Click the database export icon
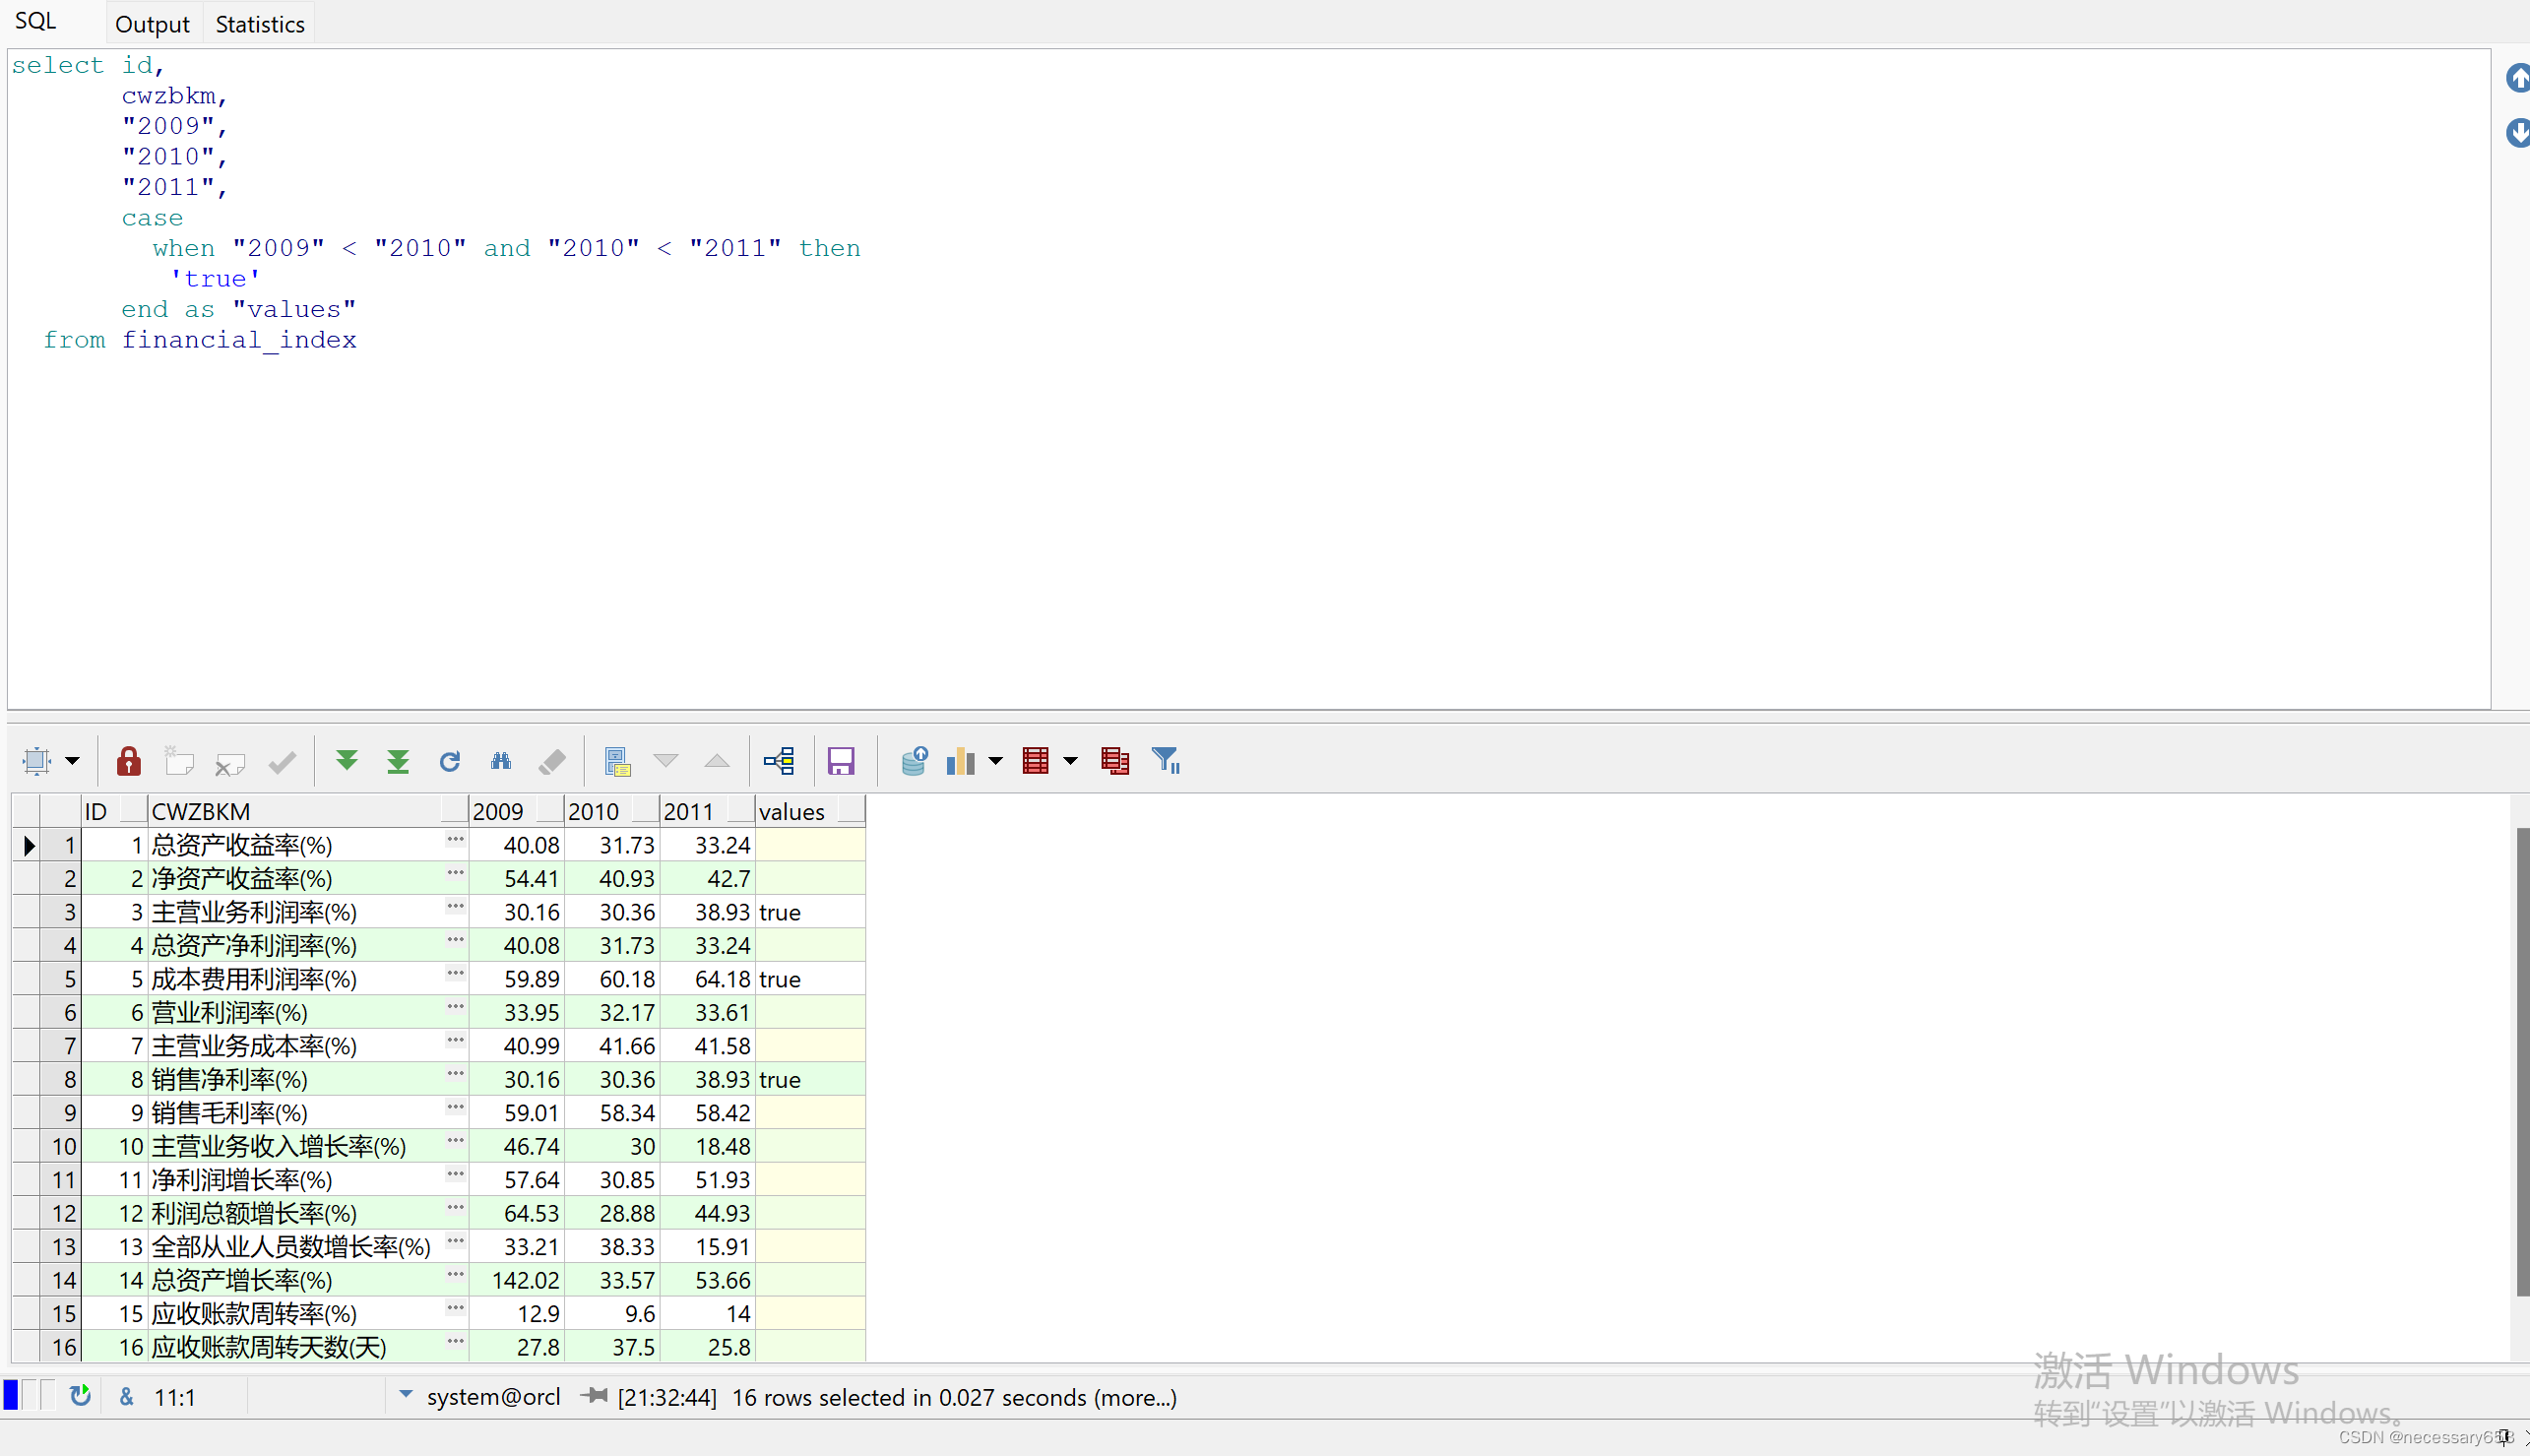 (x=914, y=761)
